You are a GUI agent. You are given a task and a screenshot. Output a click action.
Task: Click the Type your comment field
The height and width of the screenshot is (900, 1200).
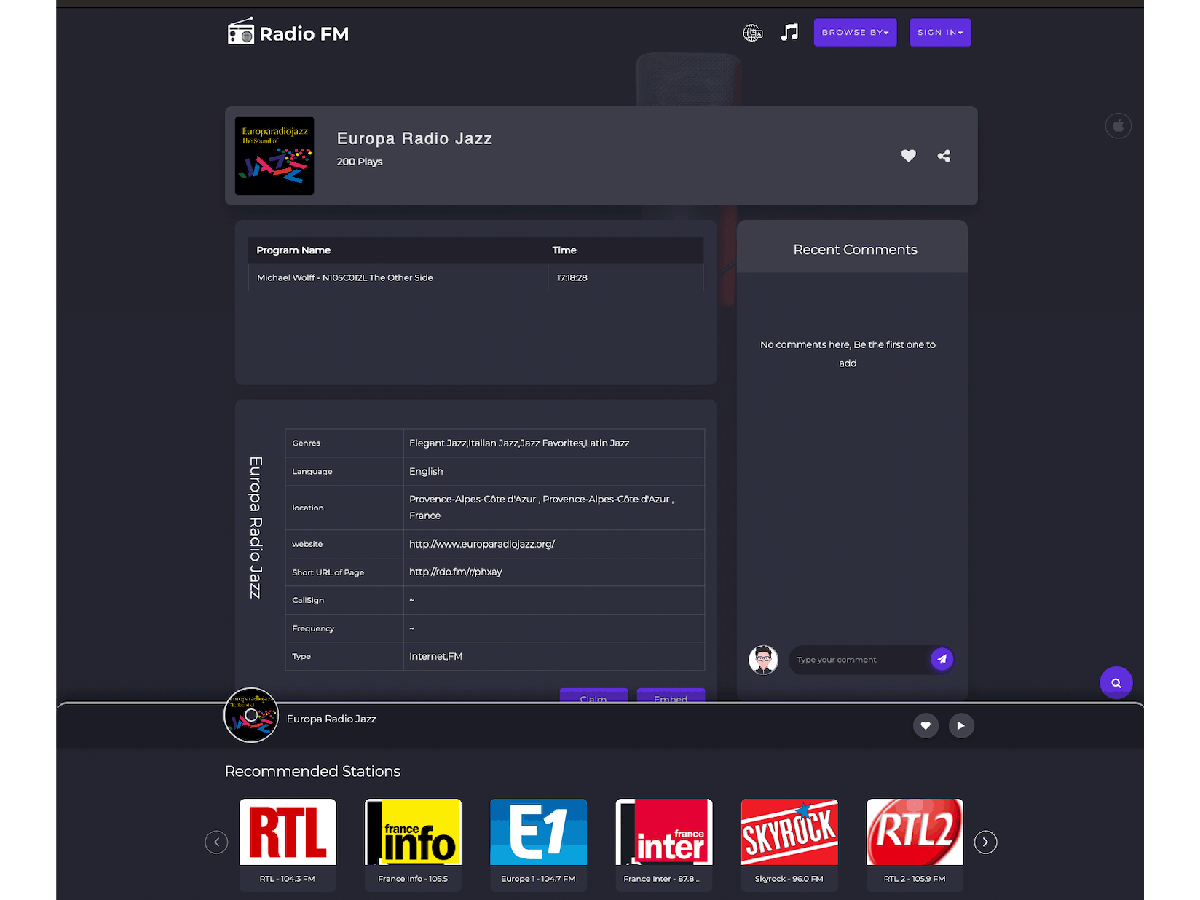pyautogui.click(x=860, y=660)
